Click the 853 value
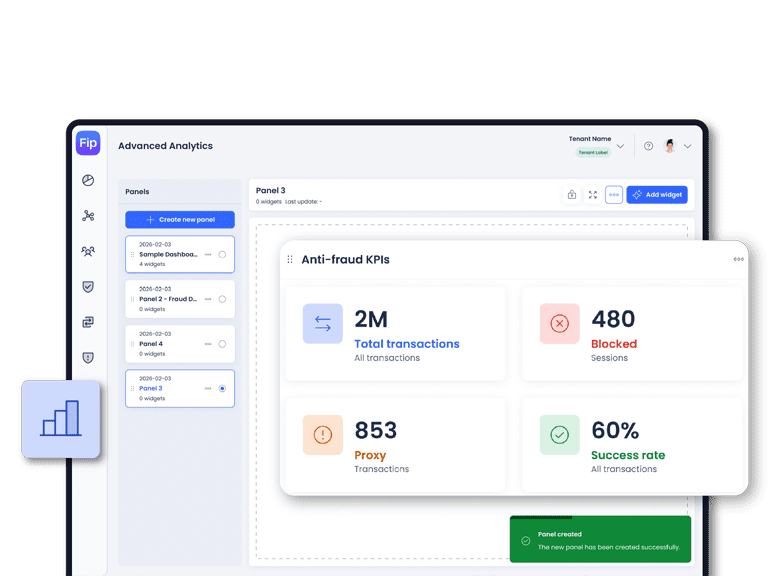This screenshot has width=768, height=576. (x=376, y=431)
